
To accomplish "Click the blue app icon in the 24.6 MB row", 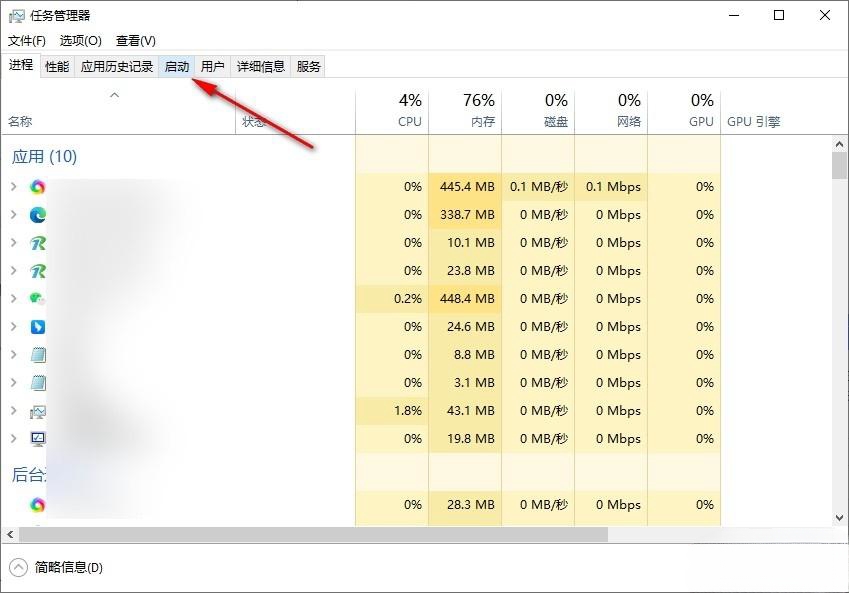I will 37,327.
